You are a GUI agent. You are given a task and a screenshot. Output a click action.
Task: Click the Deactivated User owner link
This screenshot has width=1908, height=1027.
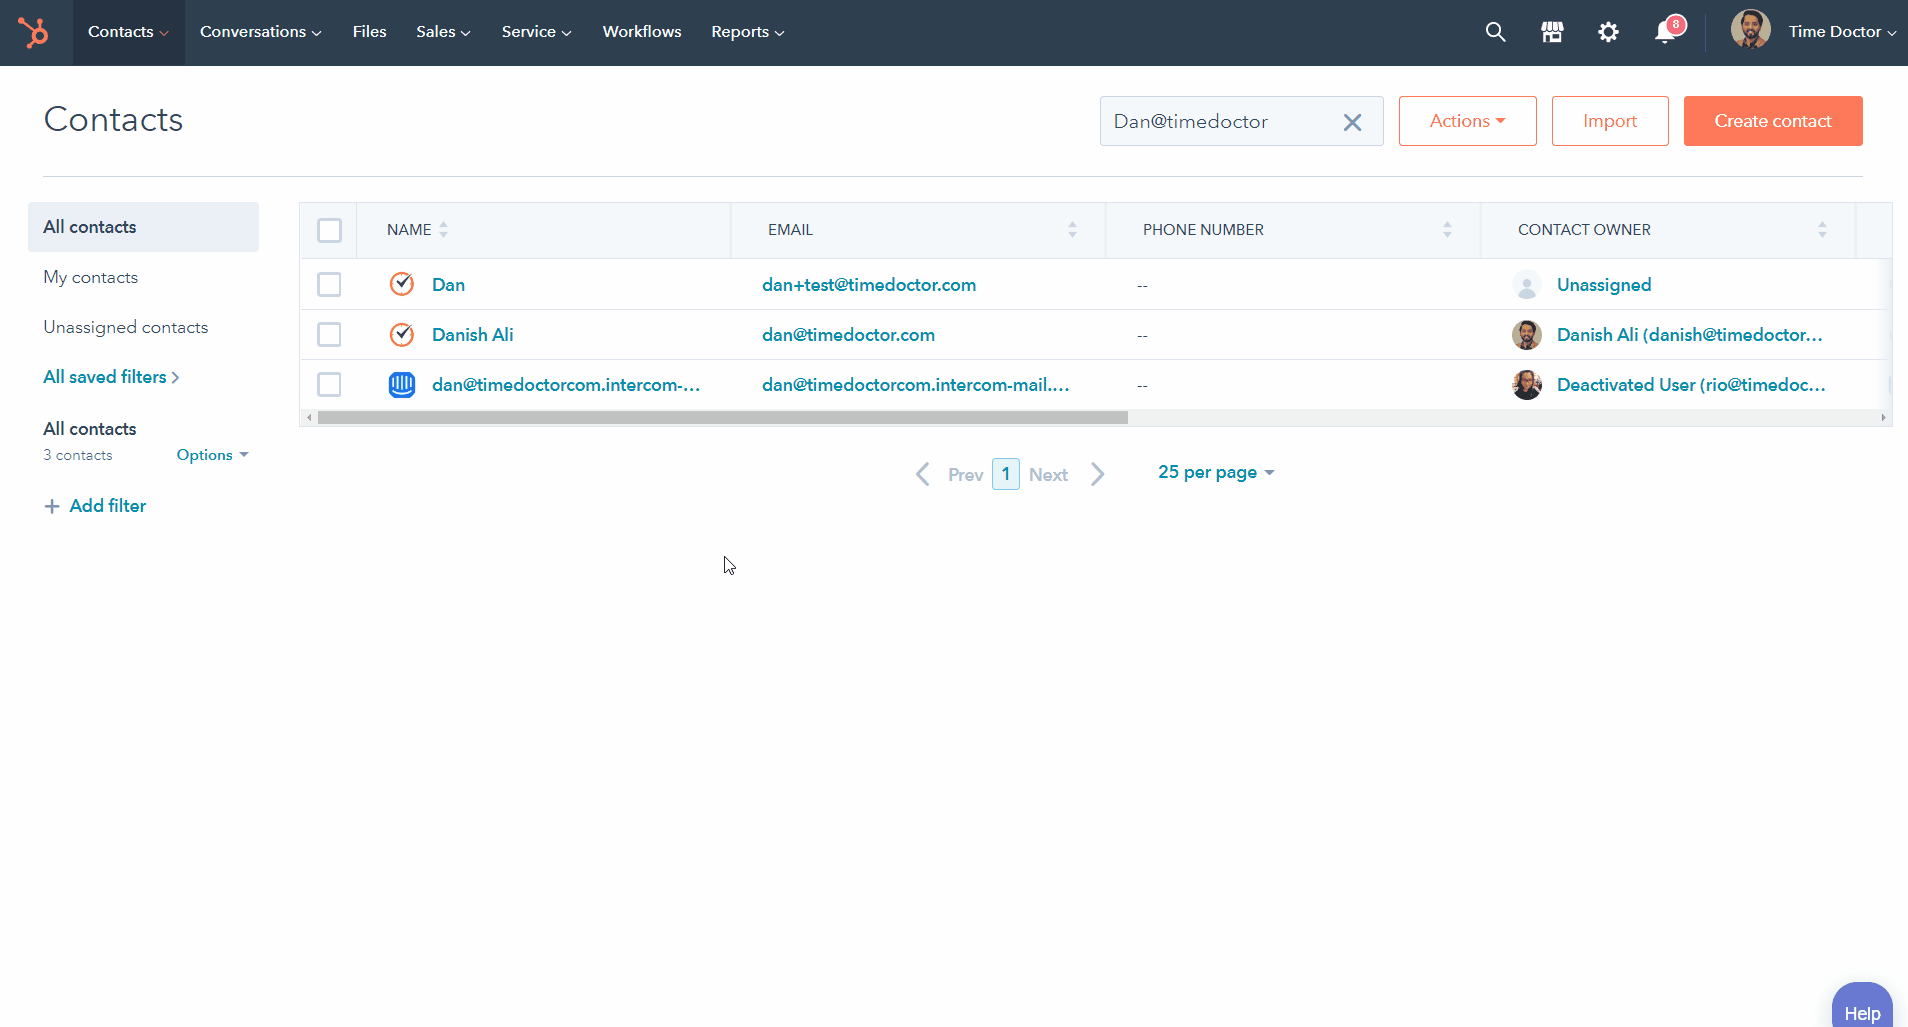[x=1691, y=385]
